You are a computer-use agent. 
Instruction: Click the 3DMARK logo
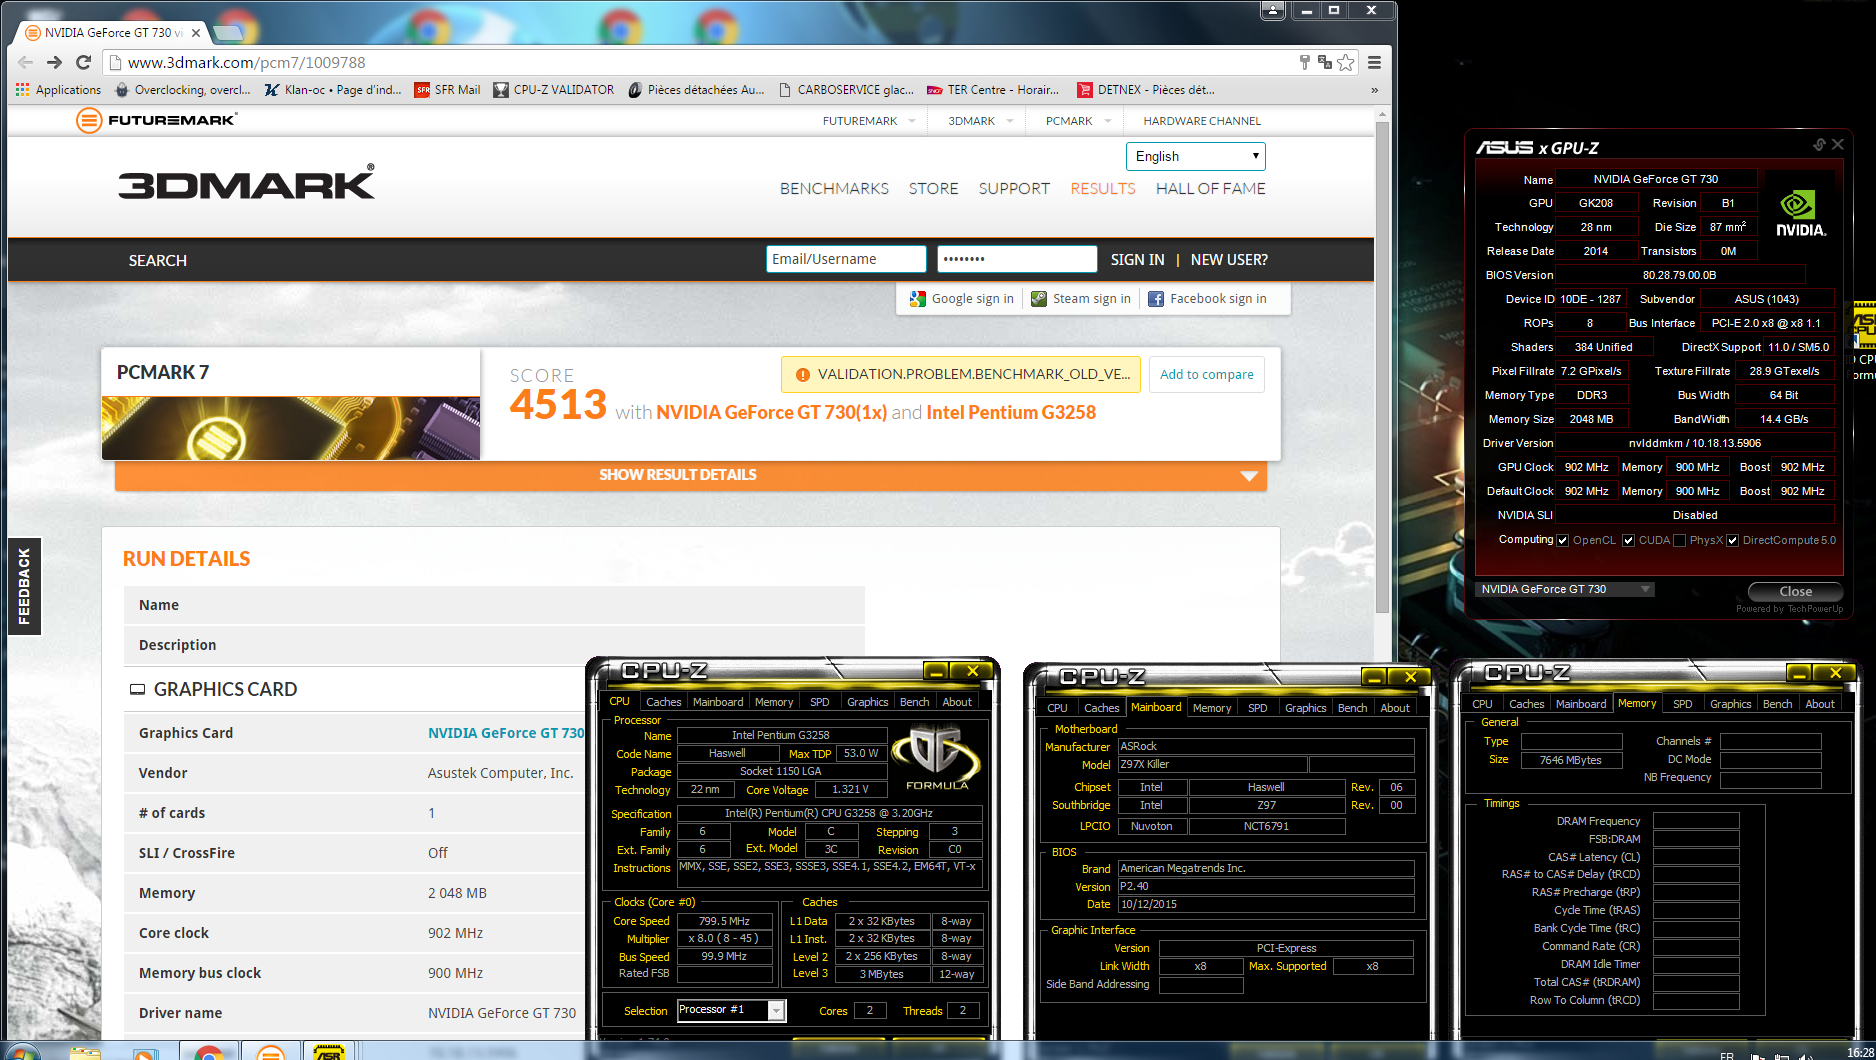coord(246,183)
